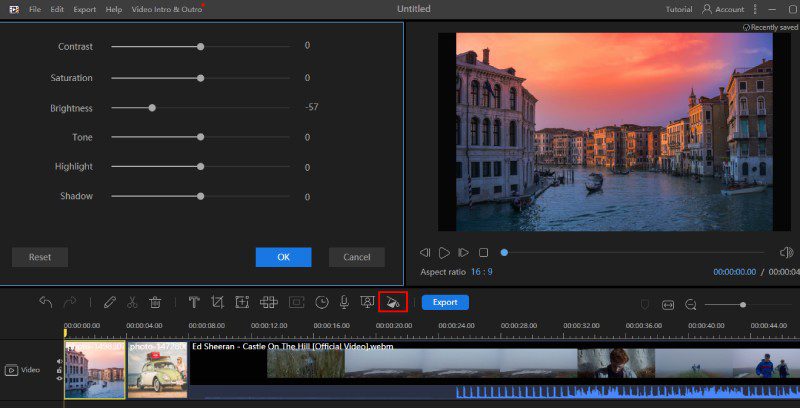800x408 pixels.
Task: Select the Split scissors tool
Action: (x=132, y=302)
